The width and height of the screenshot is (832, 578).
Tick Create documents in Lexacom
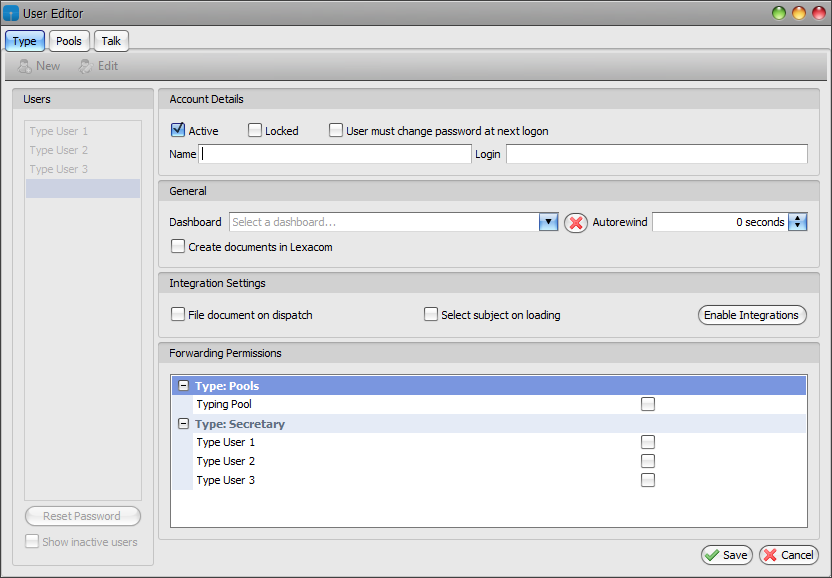point(178,246)
